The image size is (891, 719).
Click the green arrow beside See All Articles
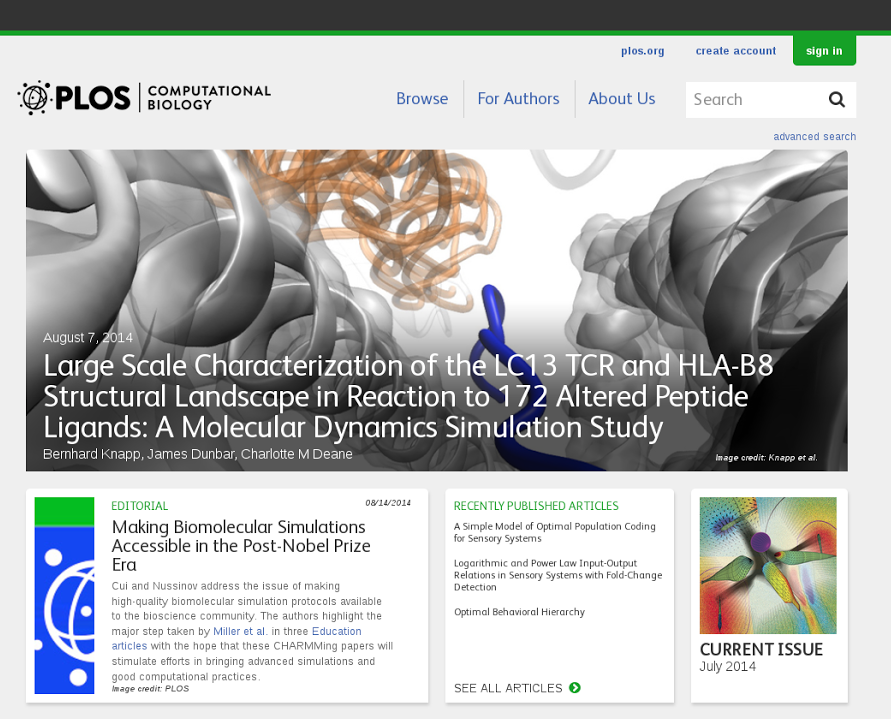pos(574,688)
